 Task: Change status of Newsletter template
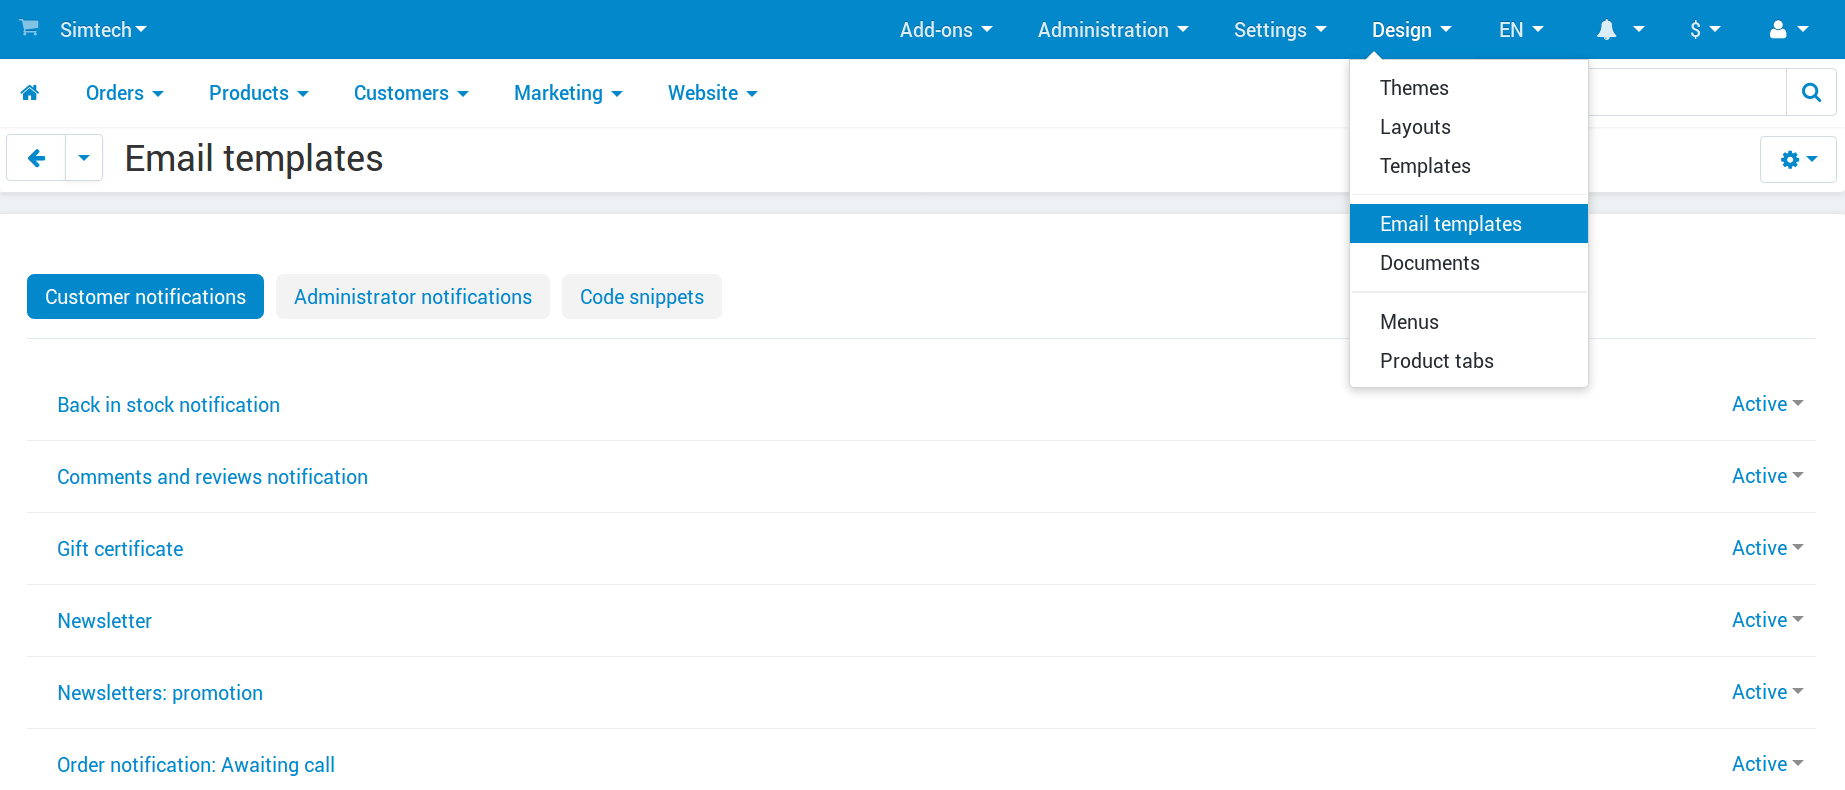pos(1767,620)
